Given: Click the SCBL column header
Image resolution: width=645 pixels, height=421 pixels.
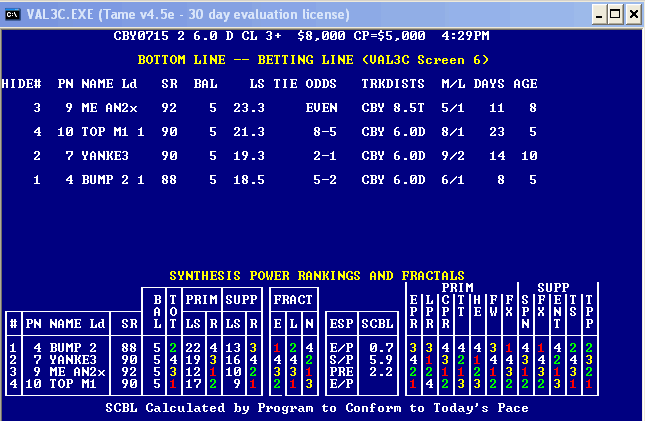Looking at the screenshot, I should click(x=377, y=324).
